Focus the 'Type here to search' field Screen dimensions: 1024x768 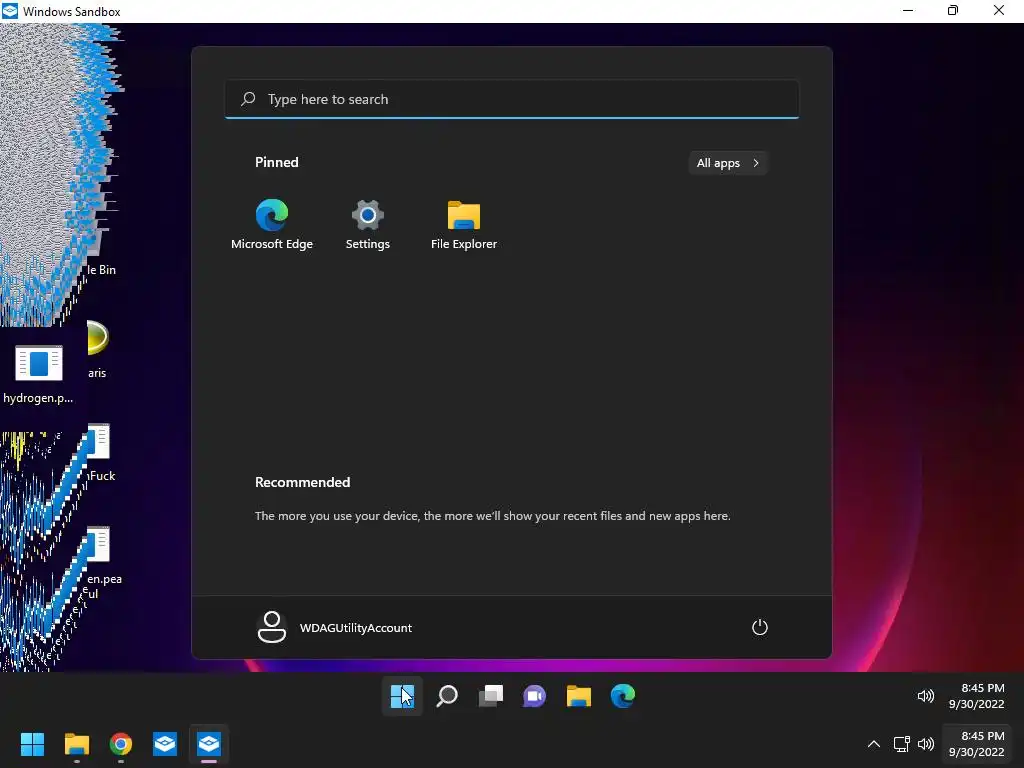[512, 99]
